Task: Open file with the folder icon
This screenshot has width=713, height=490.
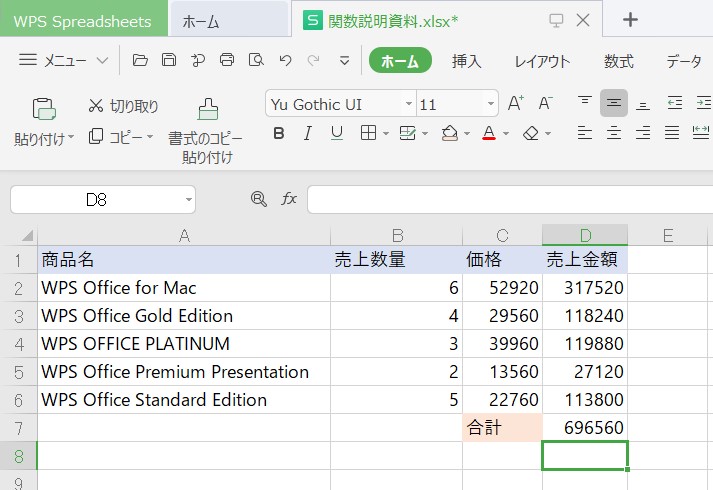Action: 140,60
